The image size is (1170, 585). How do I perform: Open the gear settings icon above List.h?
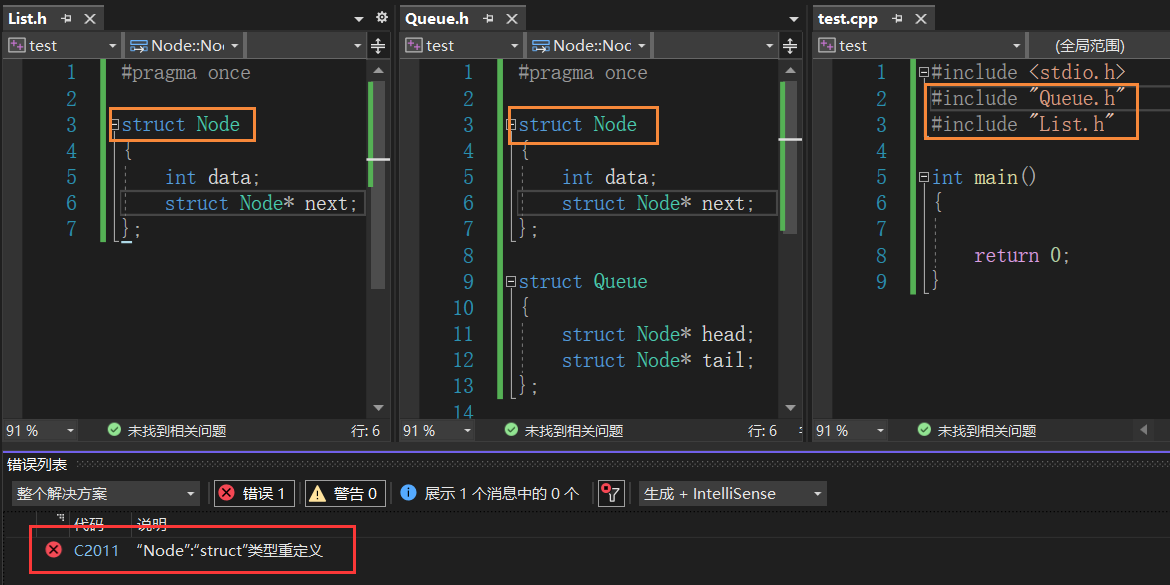coord(381,17)
